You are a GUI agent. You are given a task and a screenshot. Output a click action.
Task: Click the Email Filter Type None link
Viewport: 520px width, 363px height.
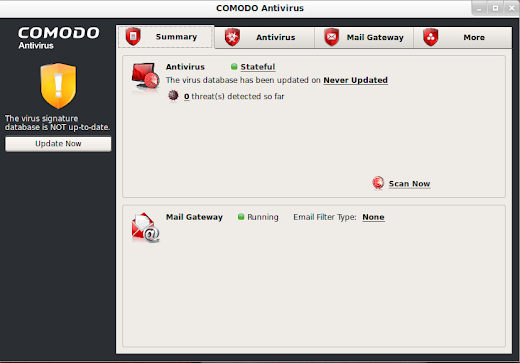point(373,217)
